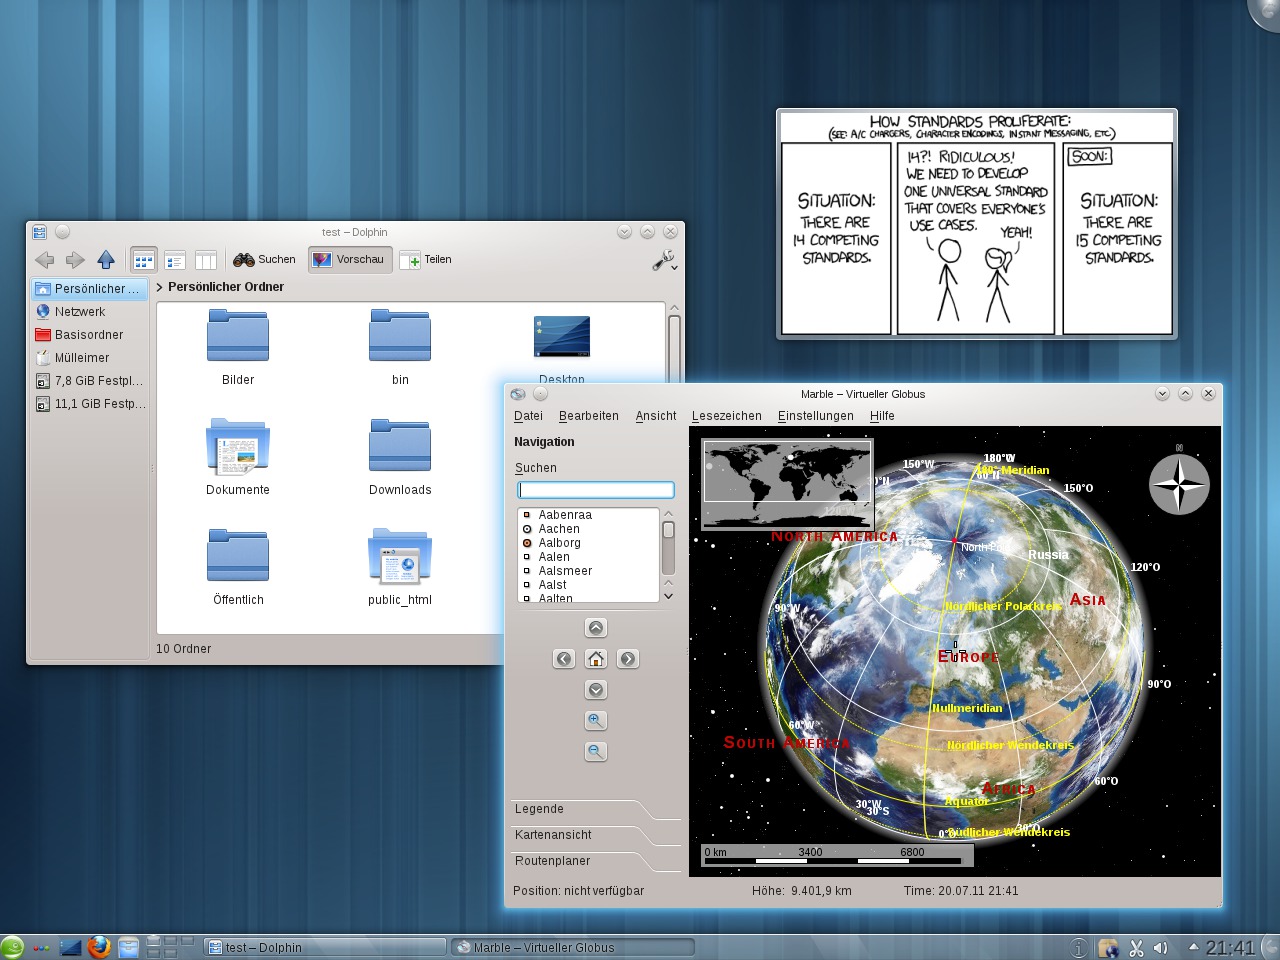Move globe right with arrow button

coord(627,659)
